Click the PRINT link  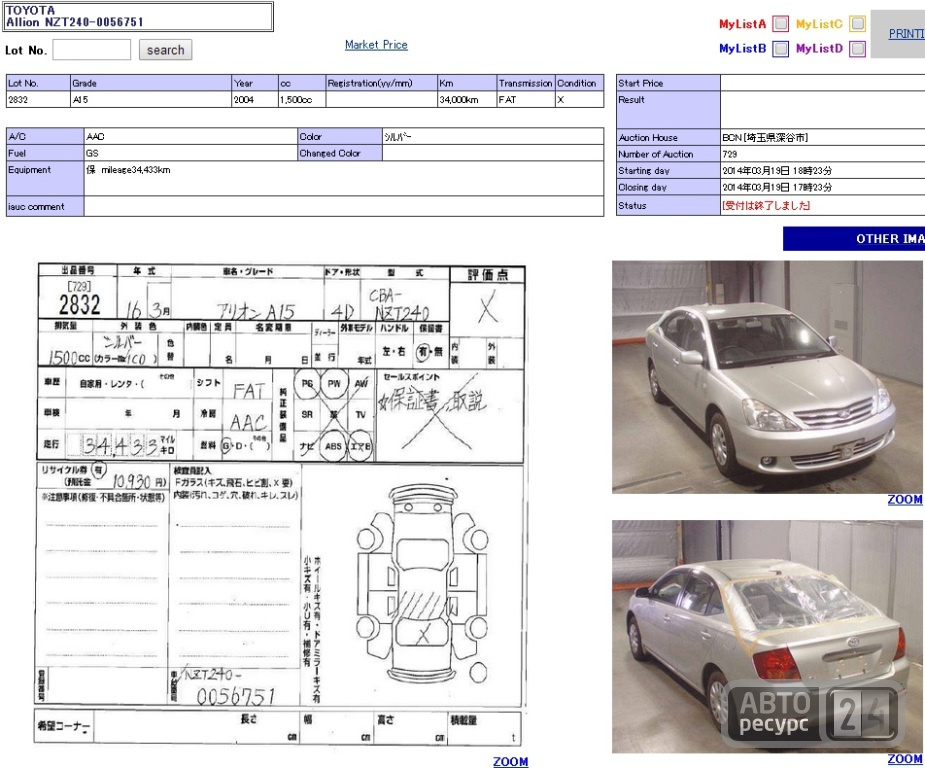907,34
